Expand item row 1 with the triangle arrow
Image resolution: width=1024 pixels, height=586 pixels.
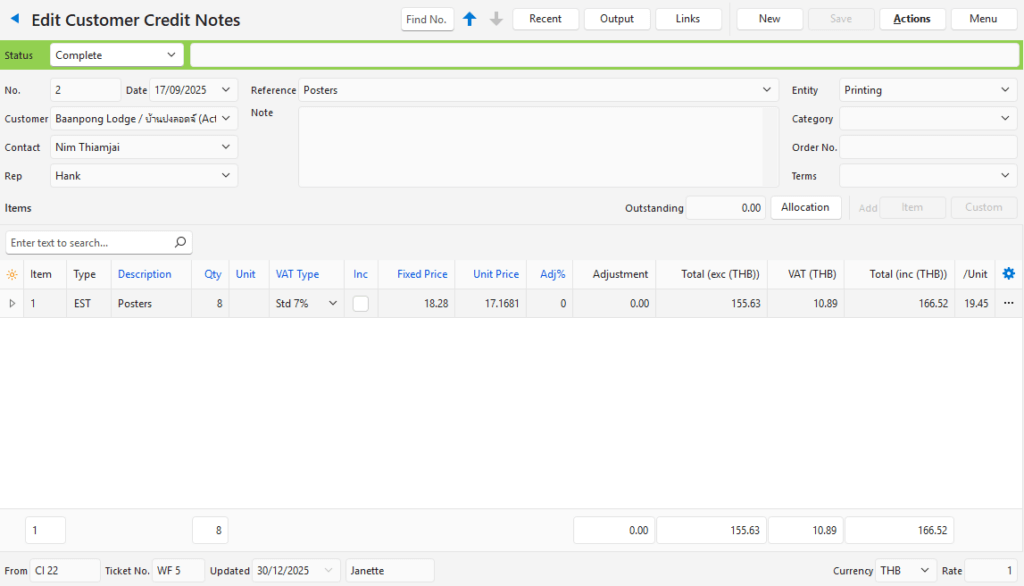point(12,303)
